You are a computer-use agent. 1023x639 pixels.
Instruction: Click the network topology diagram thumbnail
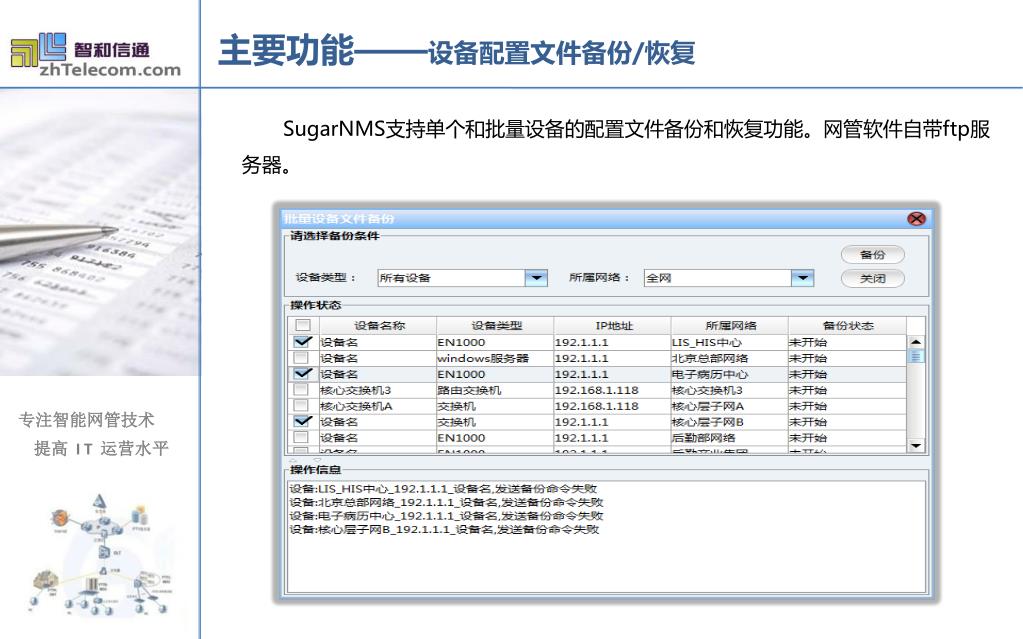[x=101, y=555]
